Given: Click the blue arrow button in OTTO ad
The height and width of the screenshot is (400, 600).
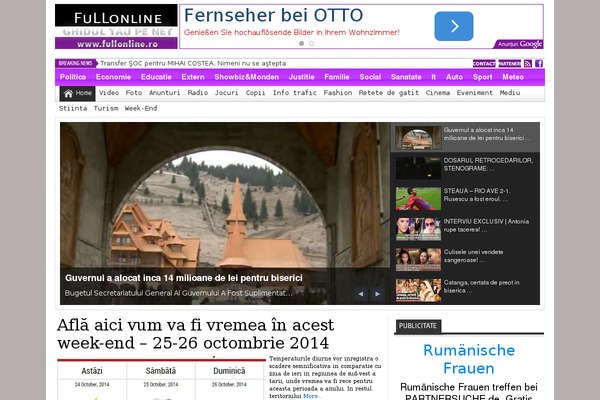Looking at the screenshot, I should 453,26.
